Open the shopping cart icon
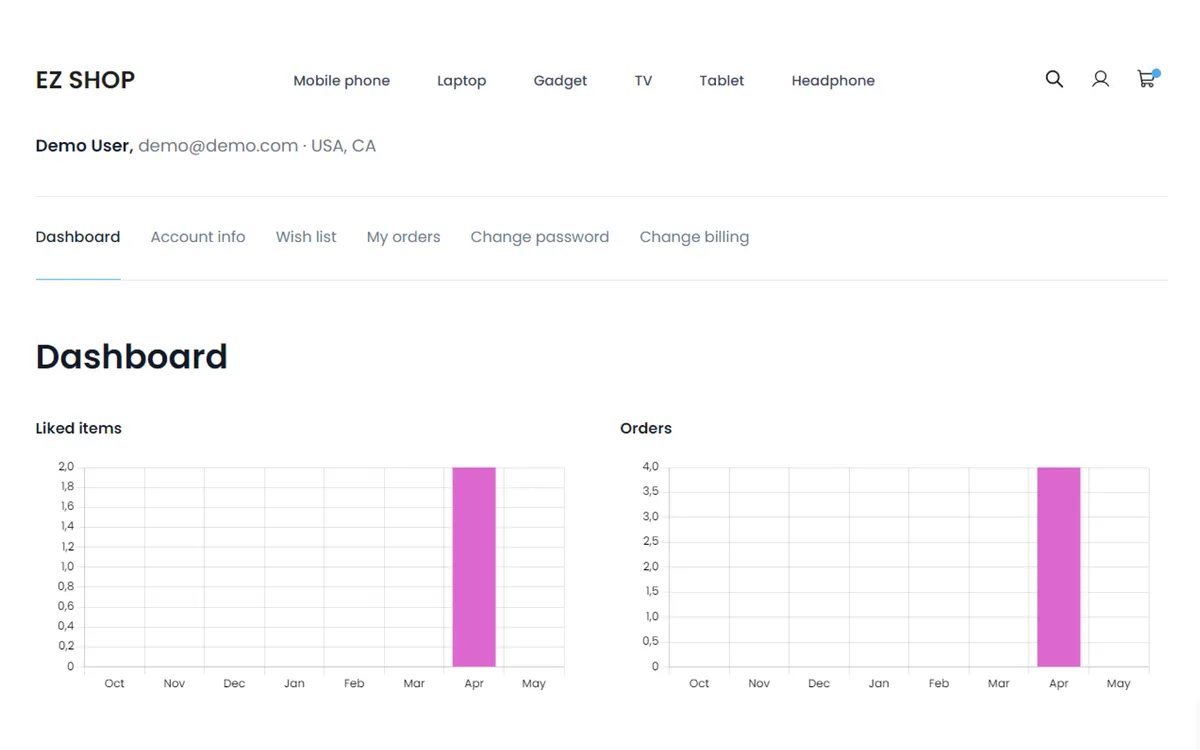The height and width of the screenshot is (750, 1200). point(1147,78)
